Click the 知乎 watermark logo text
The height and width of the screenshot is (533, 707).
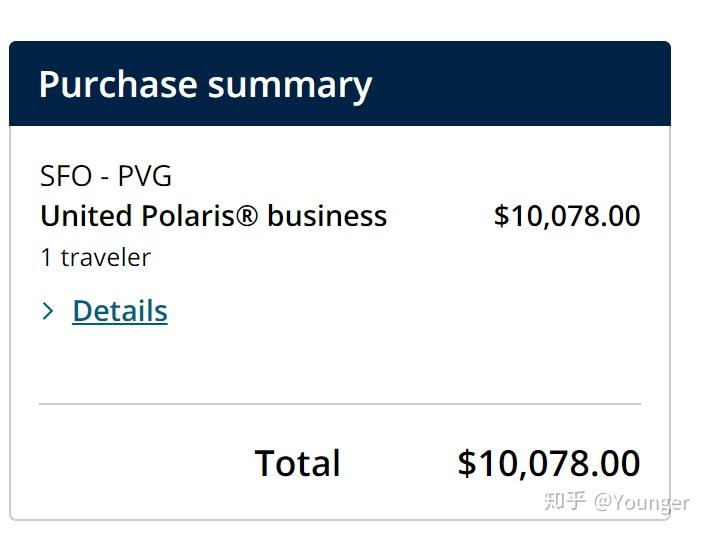(565, 500)
